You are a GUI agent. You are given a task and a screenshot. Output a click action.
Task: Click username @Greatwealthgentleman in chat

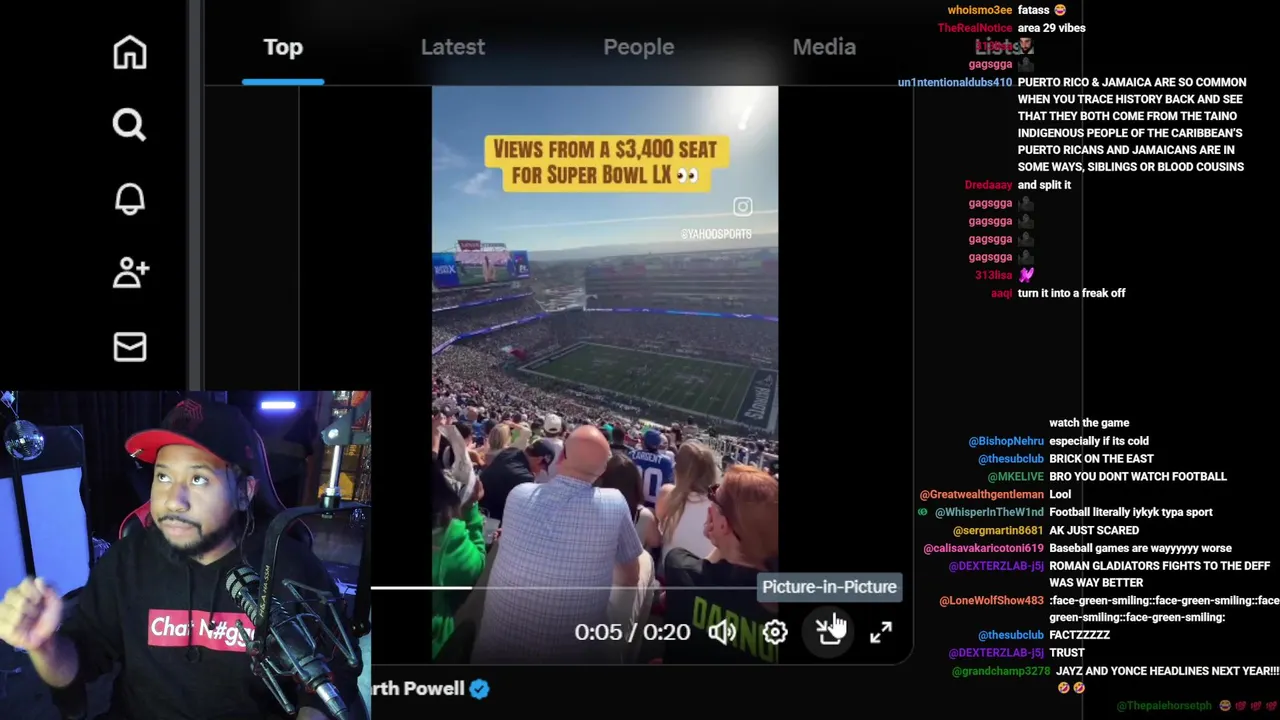pyautogui.click(x=982, y=494)
